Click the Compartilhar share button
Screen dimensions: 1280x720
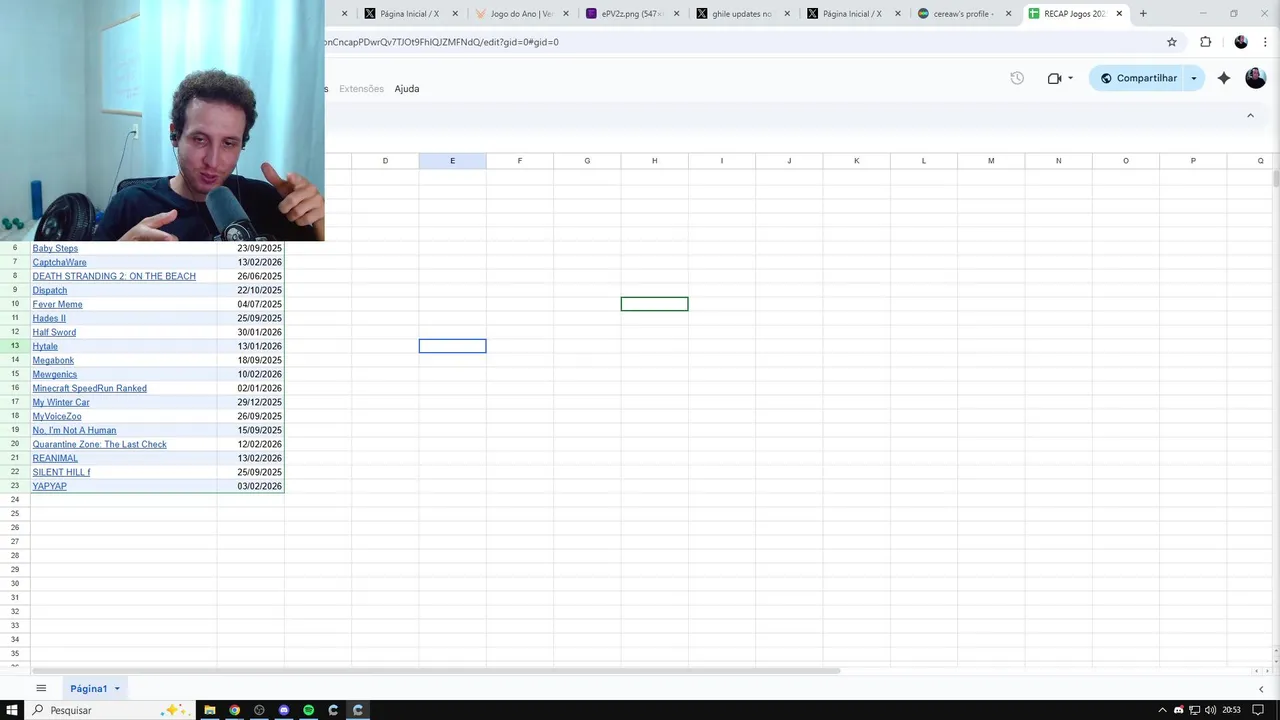click(x=1138, y=78)
